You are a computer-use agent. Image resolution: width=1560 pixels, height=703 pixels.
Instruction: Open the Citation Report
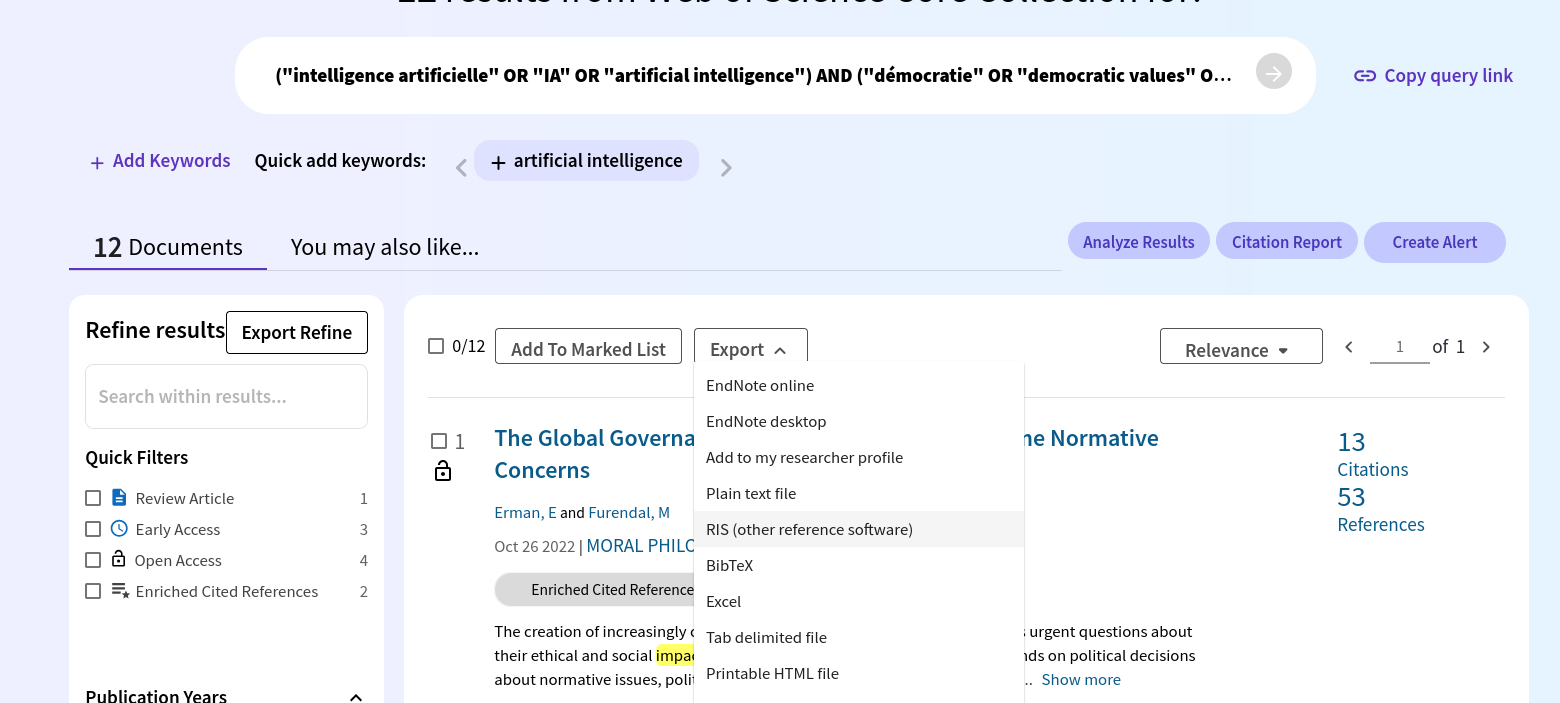1286,242
